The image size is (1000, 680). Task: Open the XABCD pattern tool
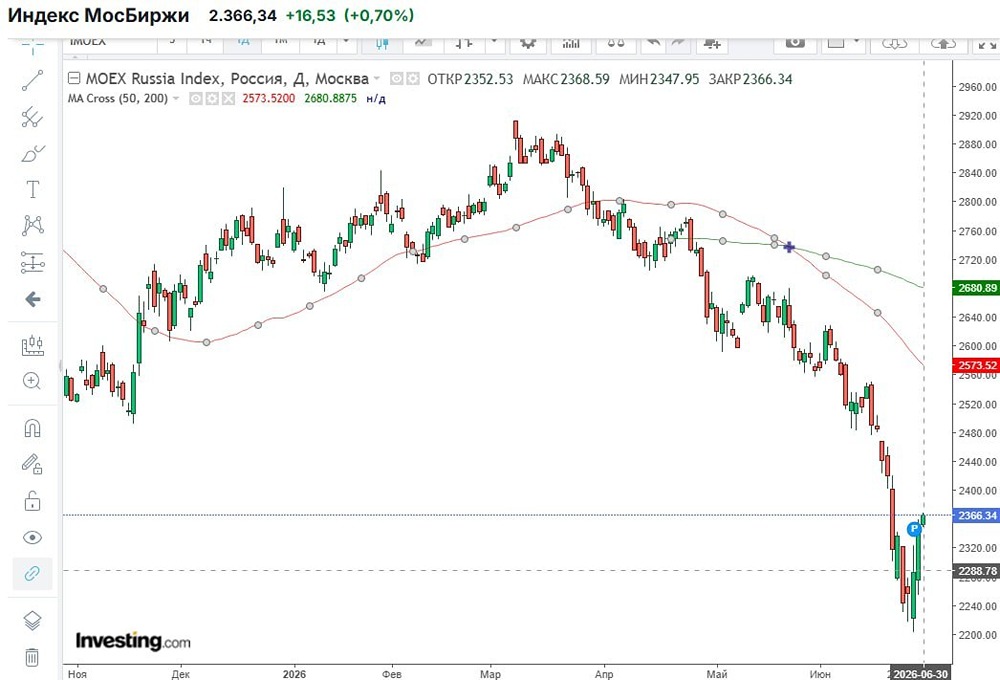coord(33,225)
